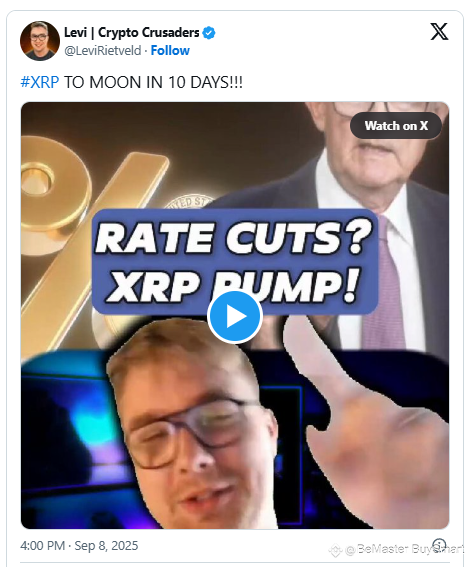Image resolution: width=472 pixels, height=567 pixels.
Task: Open the #XRP hashtag link
Action: [x=40, y=82]
